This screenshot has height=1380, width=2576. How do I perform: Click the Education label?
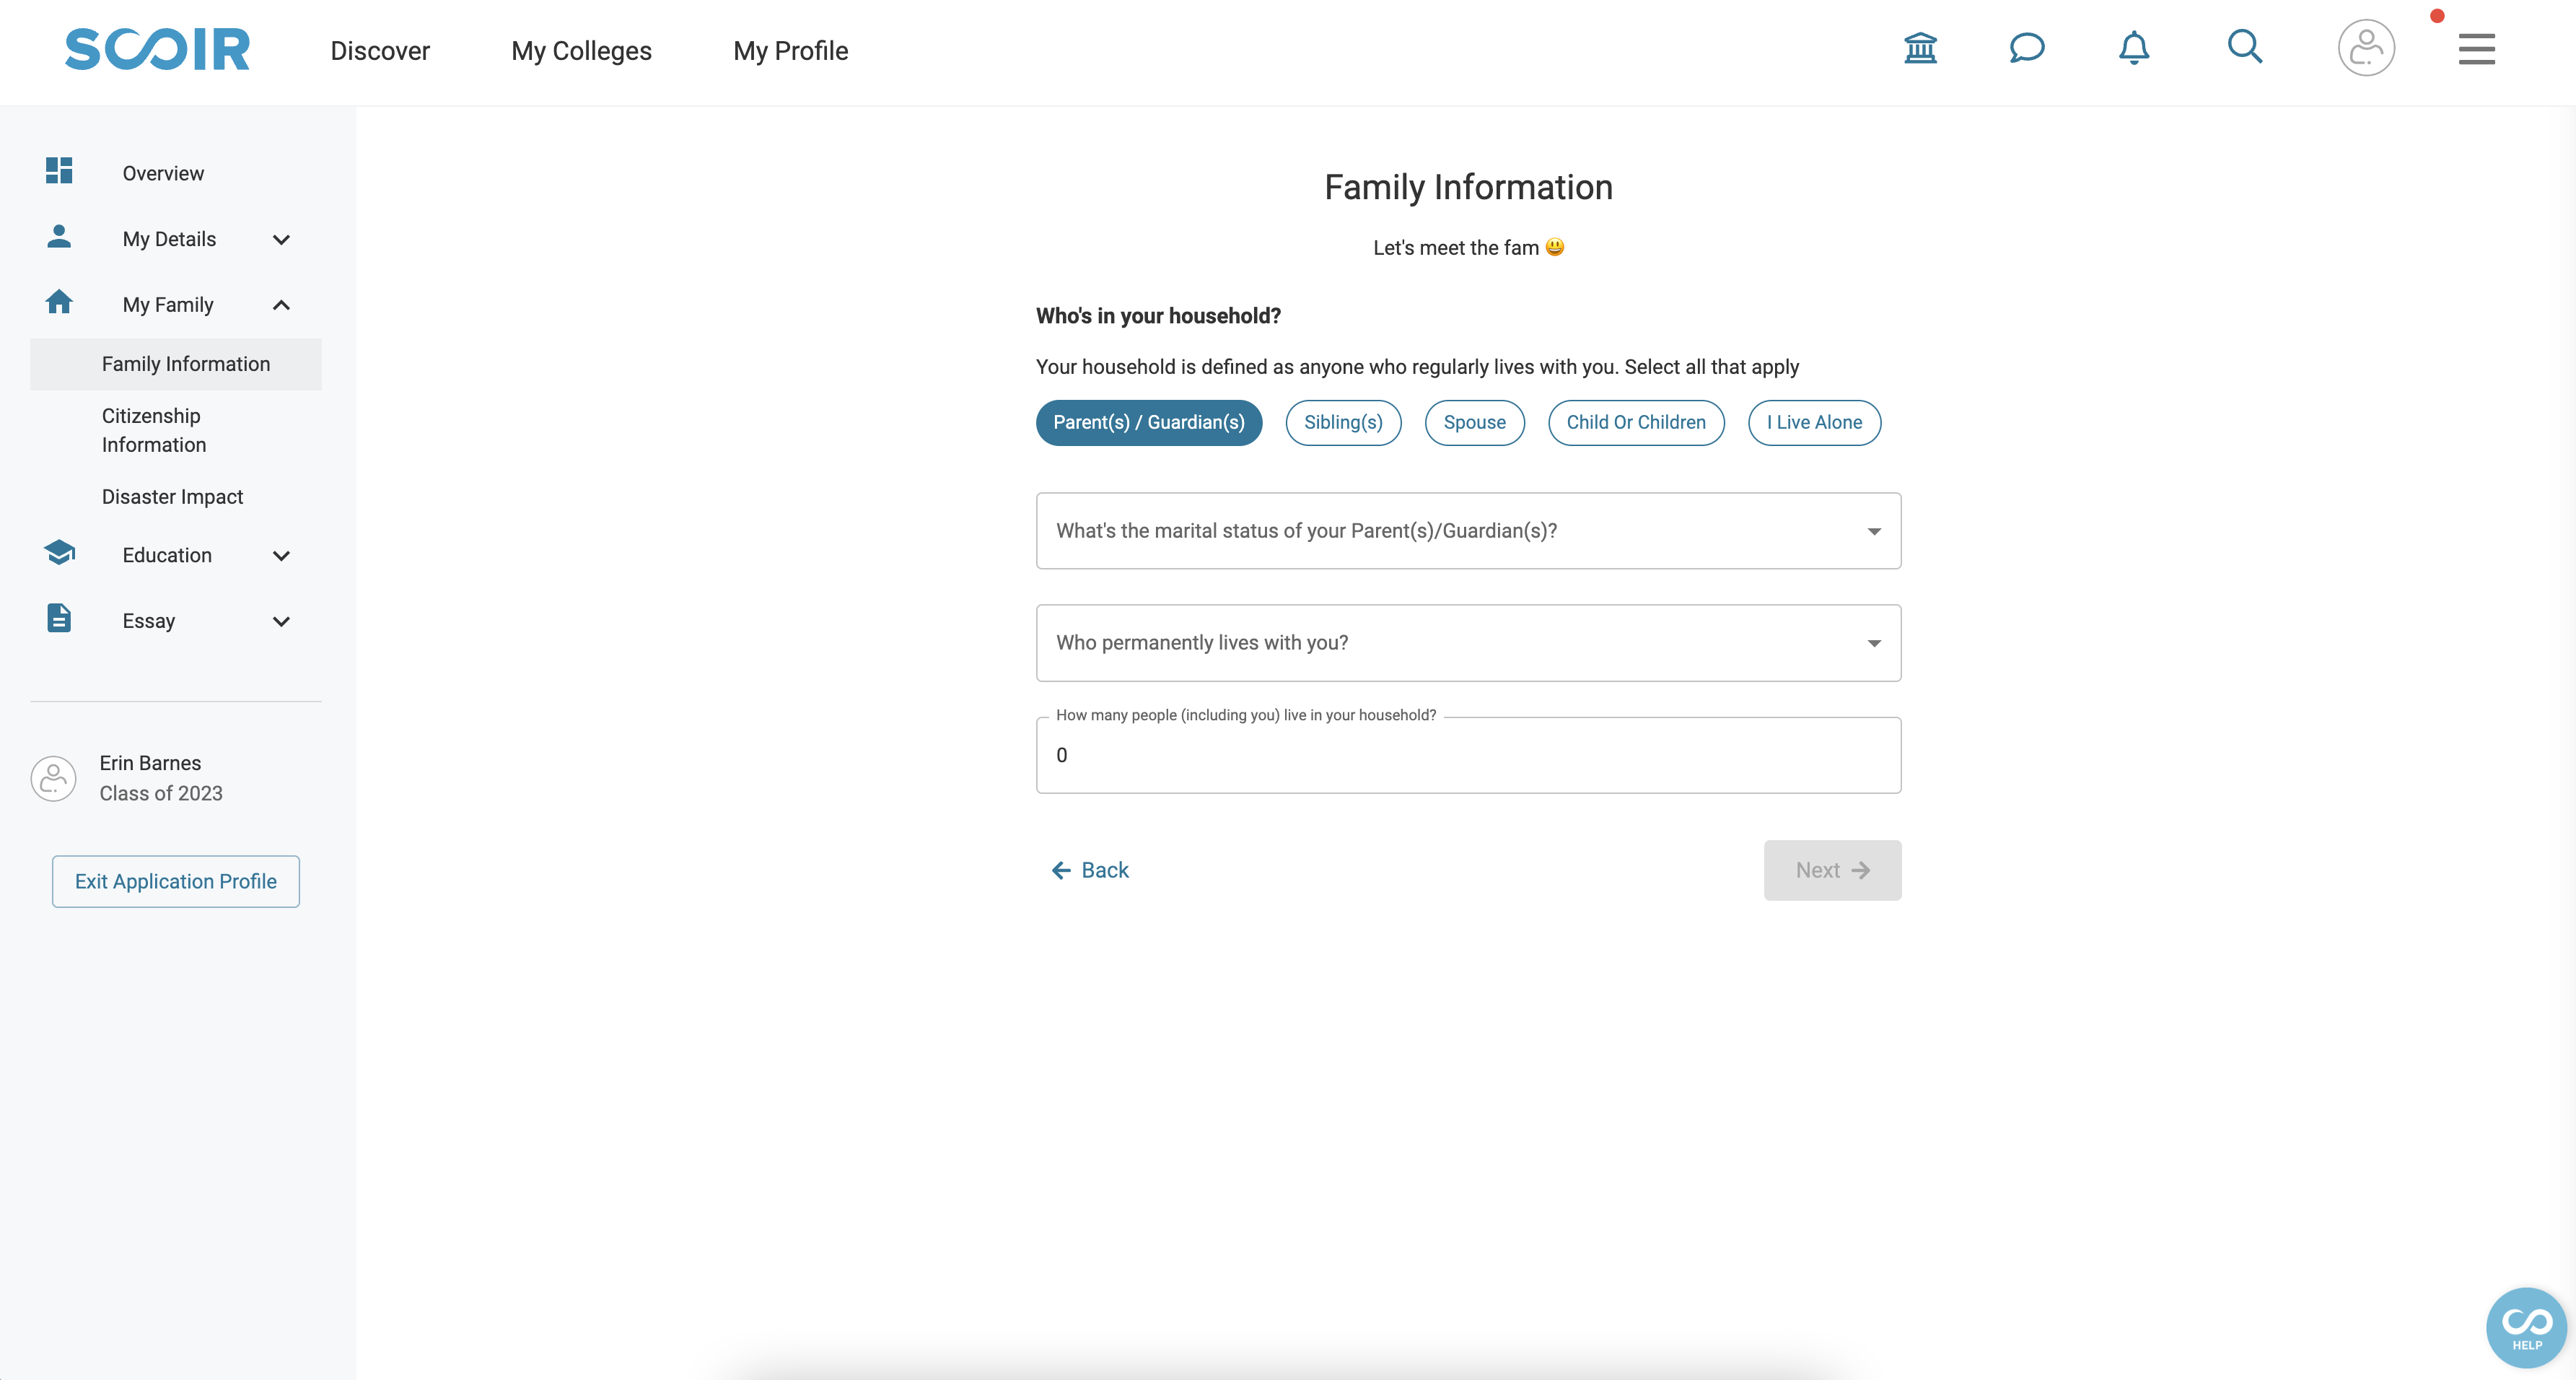tap(167, 555)
